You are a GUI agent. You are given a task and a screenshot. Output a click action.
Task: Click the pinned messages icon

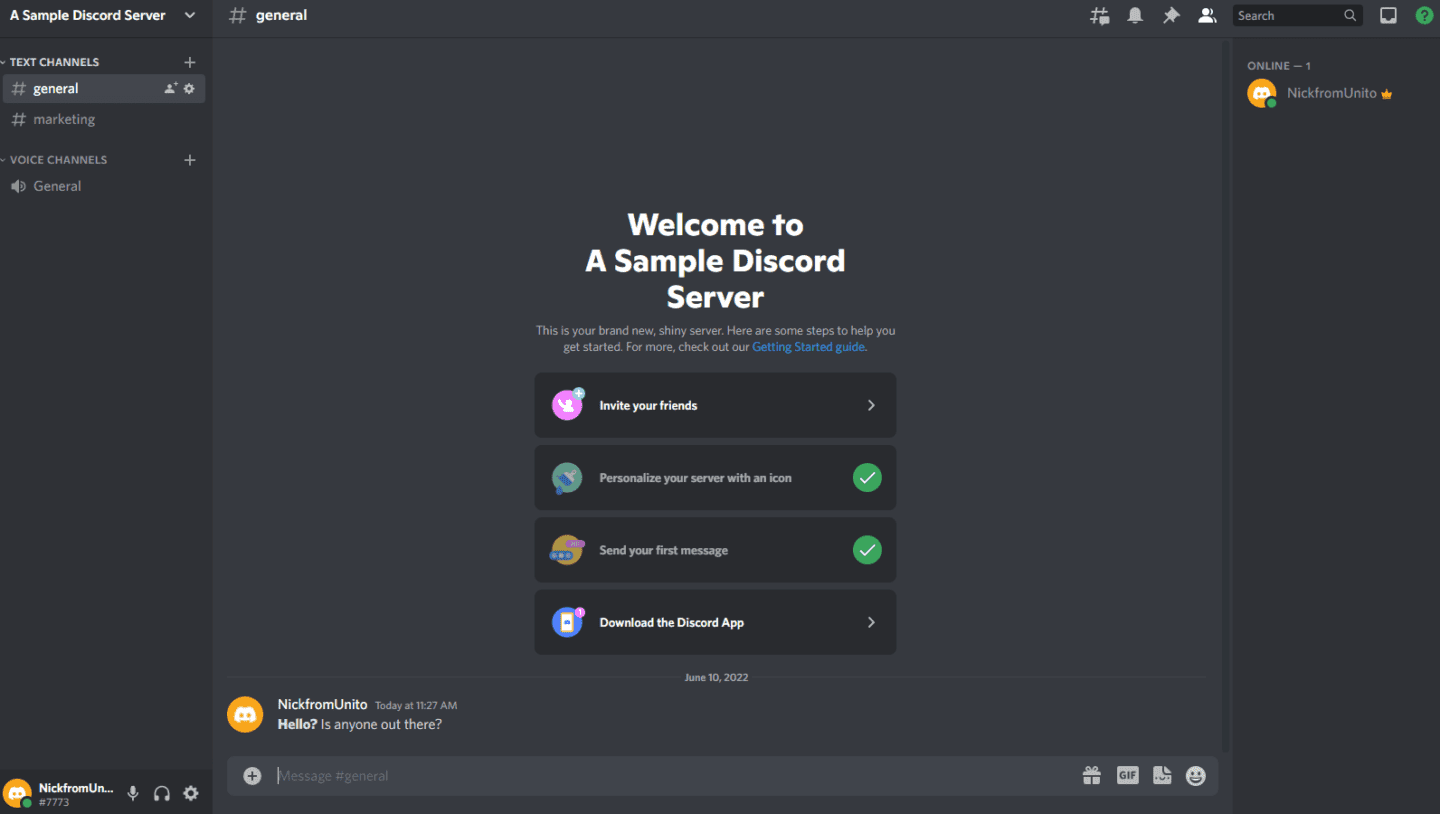click(x=1171, y=15)
